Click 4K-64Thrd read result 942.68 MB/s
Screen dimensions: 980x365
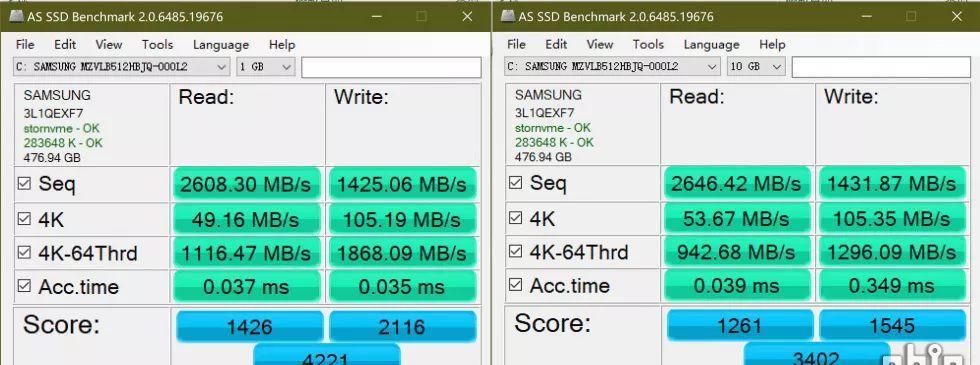(x=737, y=252)
